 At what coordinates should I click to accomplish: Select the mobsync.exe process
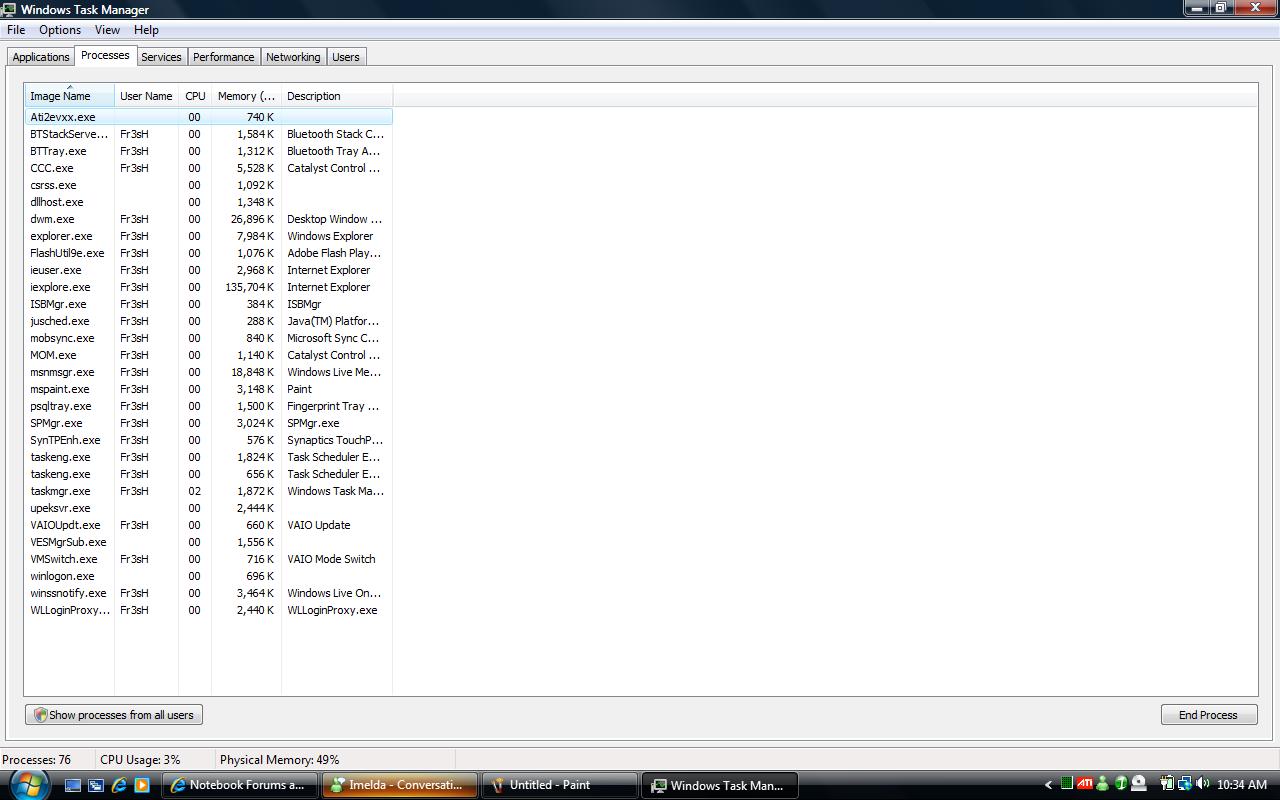tap(208, 338)
